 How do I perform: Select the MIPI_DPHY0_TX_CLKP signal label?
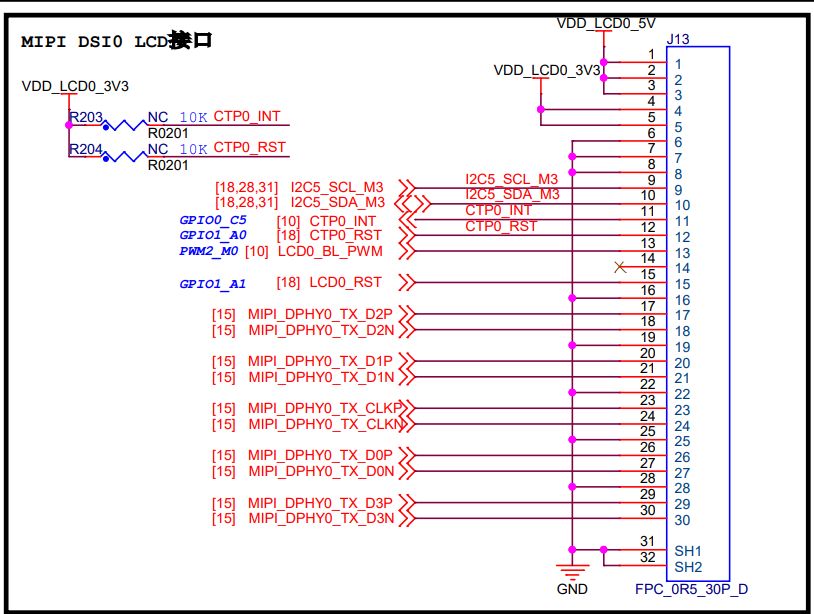point(325,408)
